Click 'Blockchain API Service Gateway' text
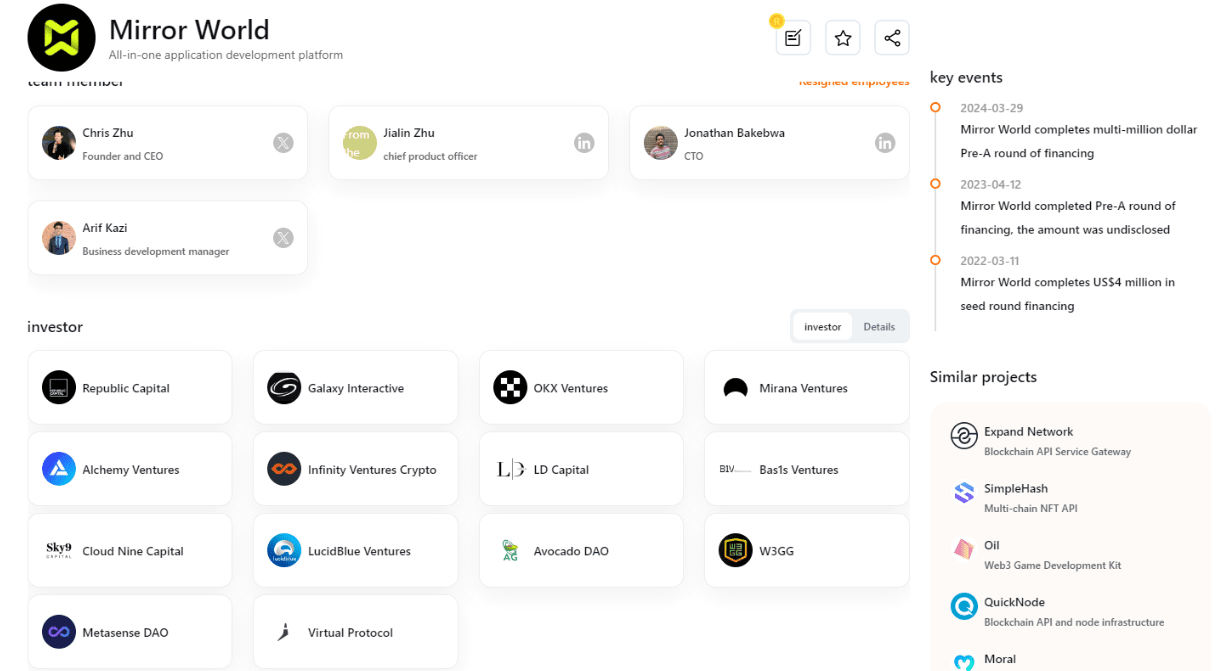This screenshot has width=1217, height=671. (x=1057, y=451)
